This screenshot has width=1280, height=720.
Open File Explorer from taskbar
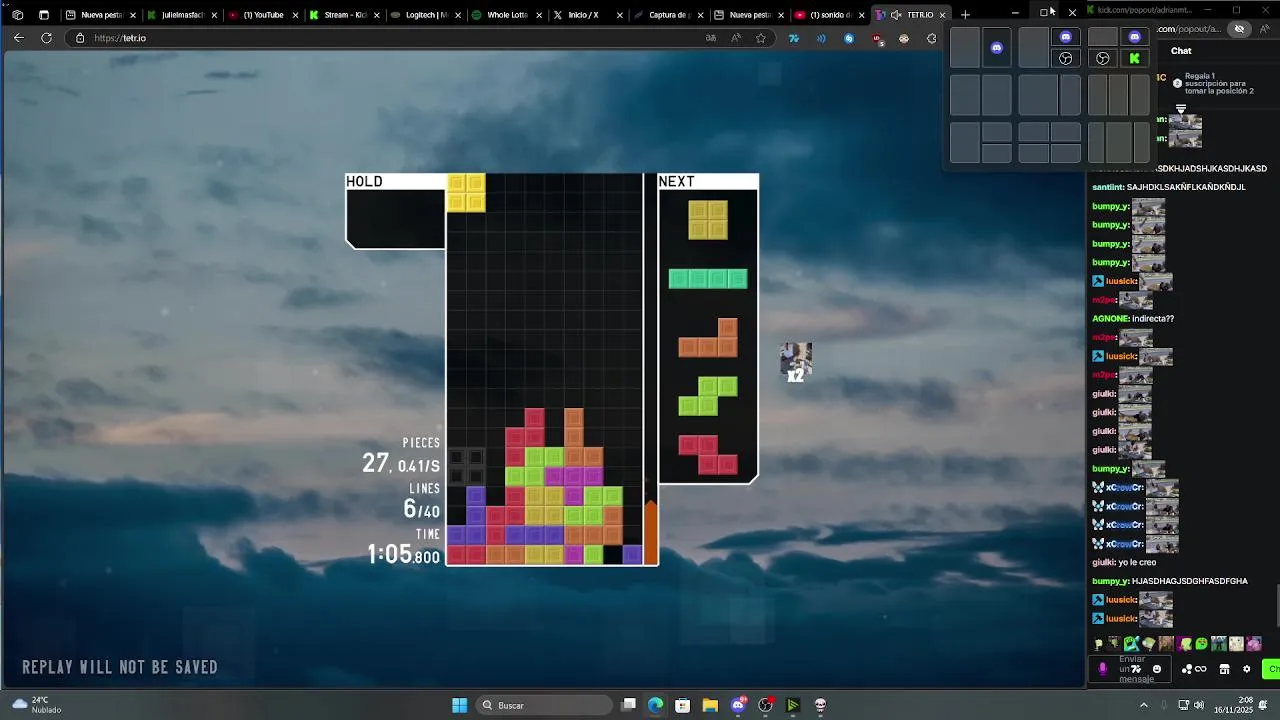coord(710,705)
